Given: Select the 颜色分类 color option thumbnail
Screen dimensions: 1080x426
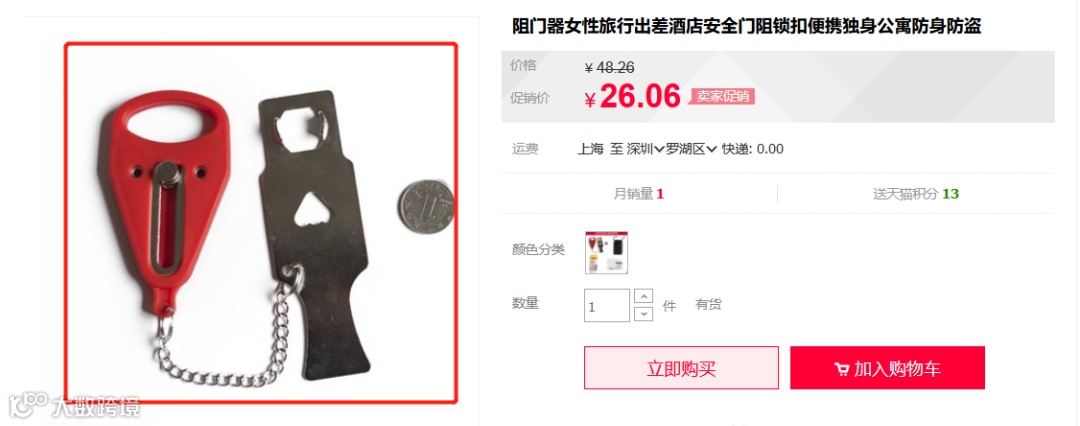Looking at the screenshot, I should [x=607, y=252].
